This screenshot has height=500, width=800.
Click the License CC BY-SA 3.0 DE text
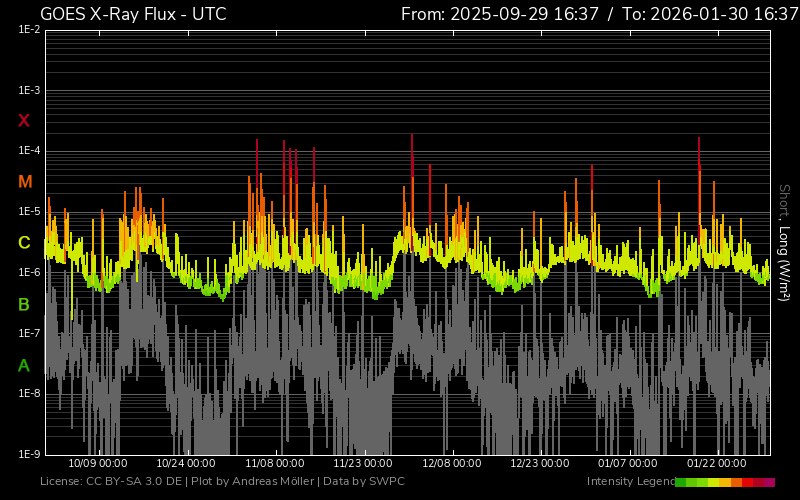click(111, 482)
